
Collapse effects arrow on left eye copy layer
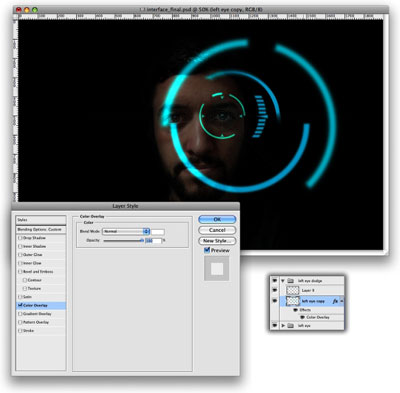[x=341, y=301]
